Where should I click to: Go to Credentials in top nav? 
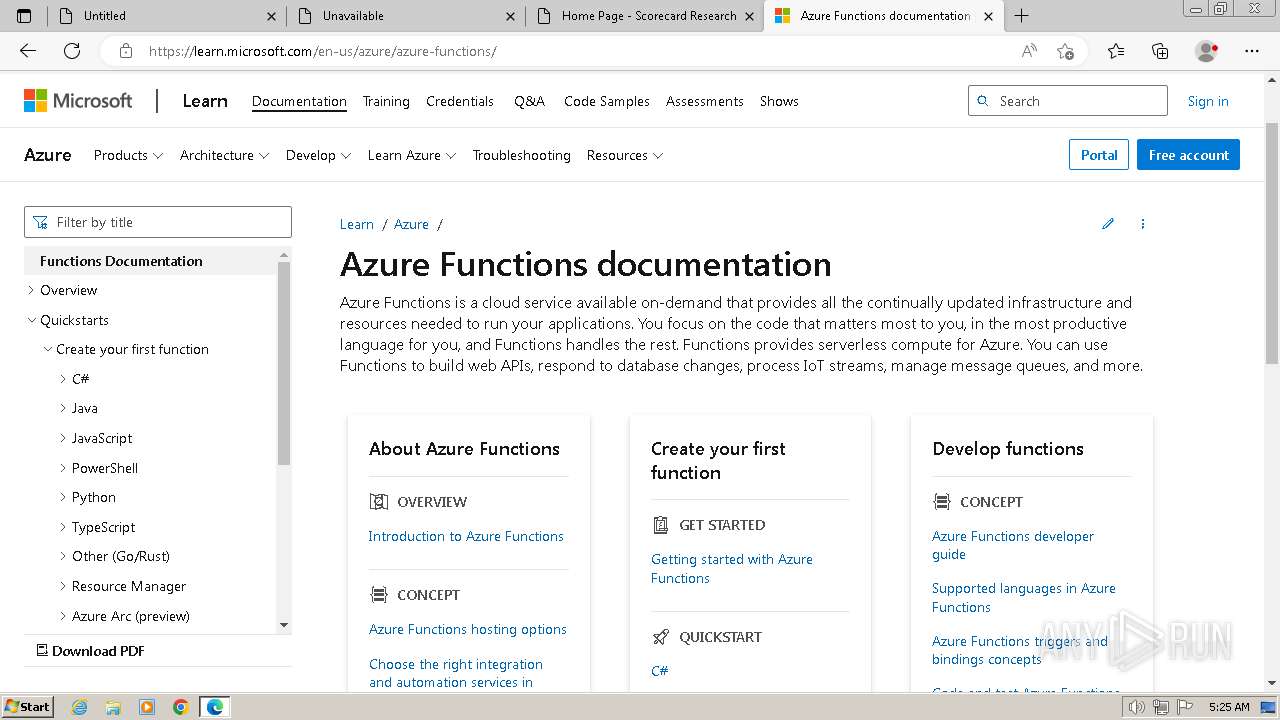[x=460, y=101]
